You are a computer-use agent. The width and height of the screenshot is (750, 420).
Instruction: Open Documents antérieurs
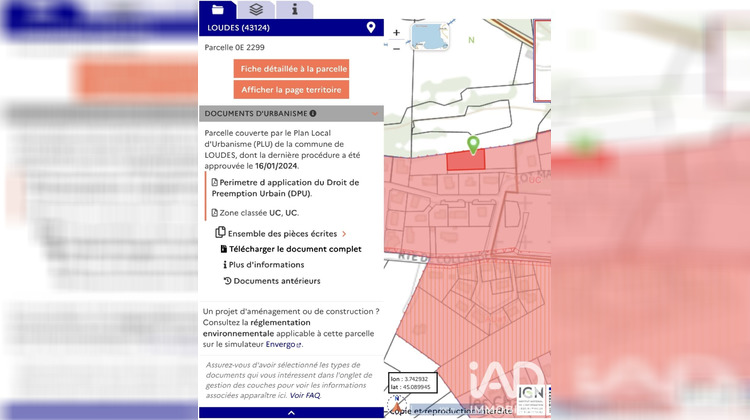point(272,281)
